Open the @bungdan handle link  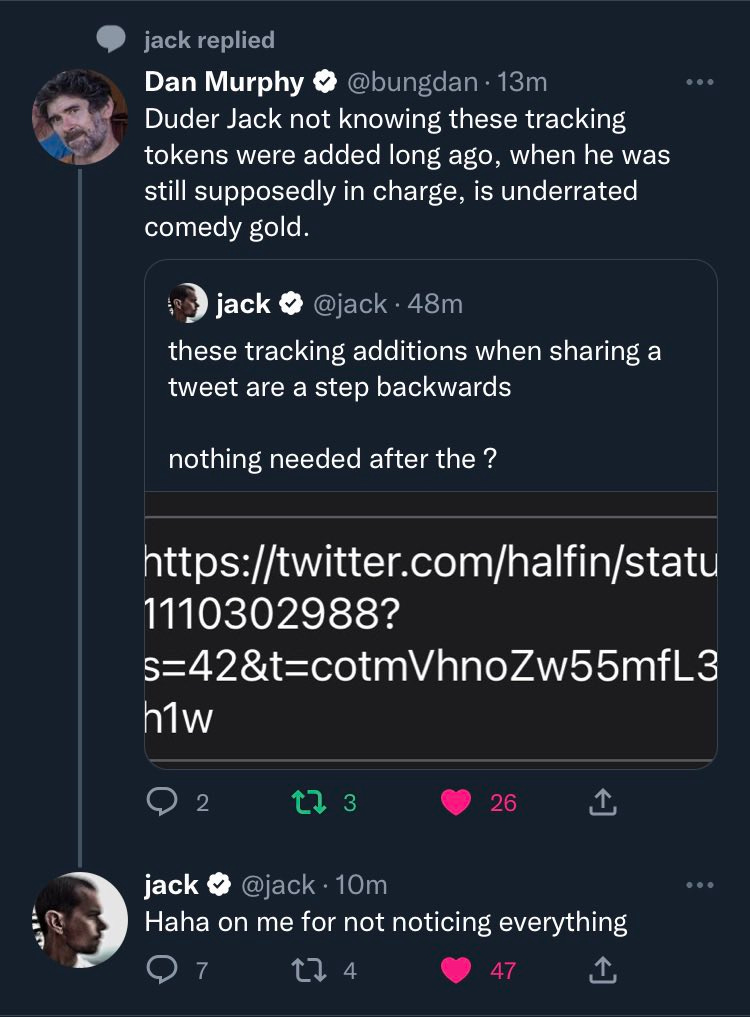click(411, 82)
